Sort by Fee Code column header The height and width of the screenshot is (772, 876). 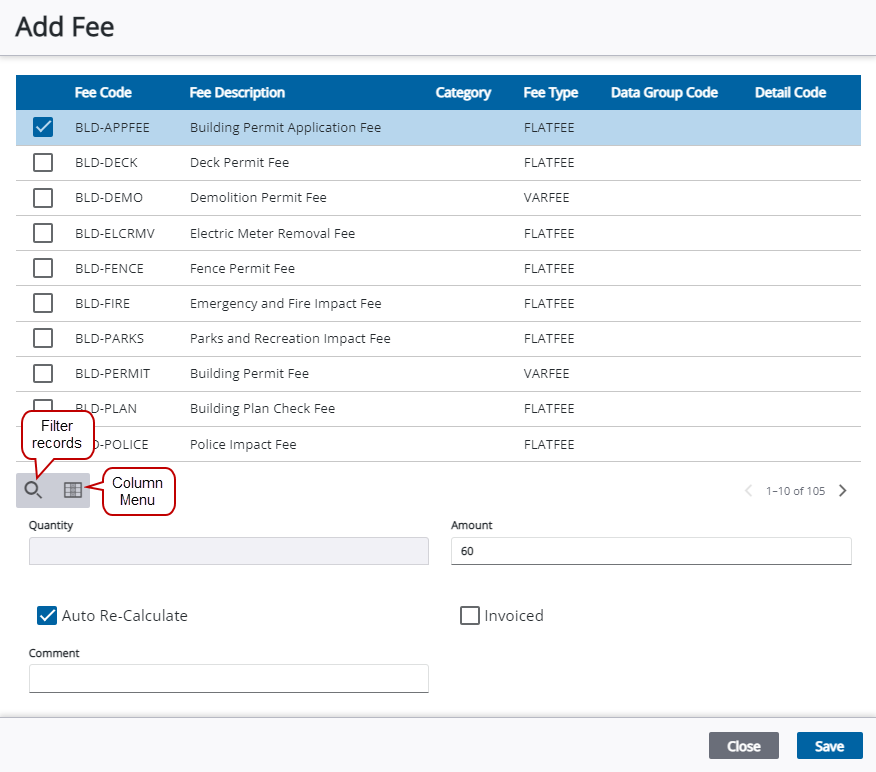tap(103, 92)
